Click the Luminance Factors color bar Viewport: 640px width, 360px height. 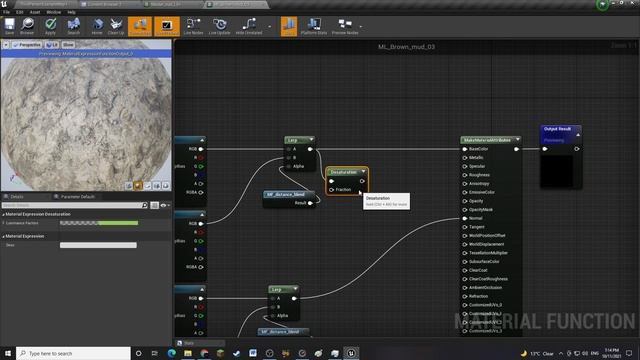click(99, 223)
